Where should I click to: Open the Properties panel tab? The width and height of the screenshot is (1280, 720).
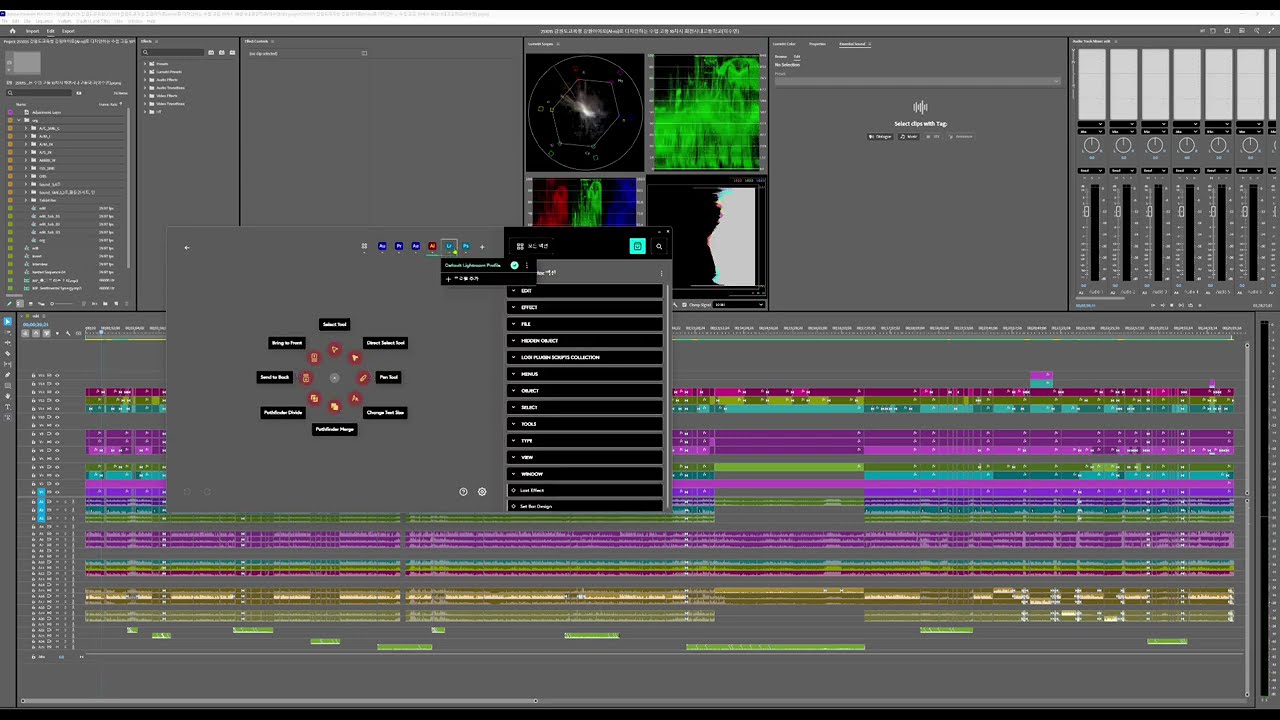[817, 44]
